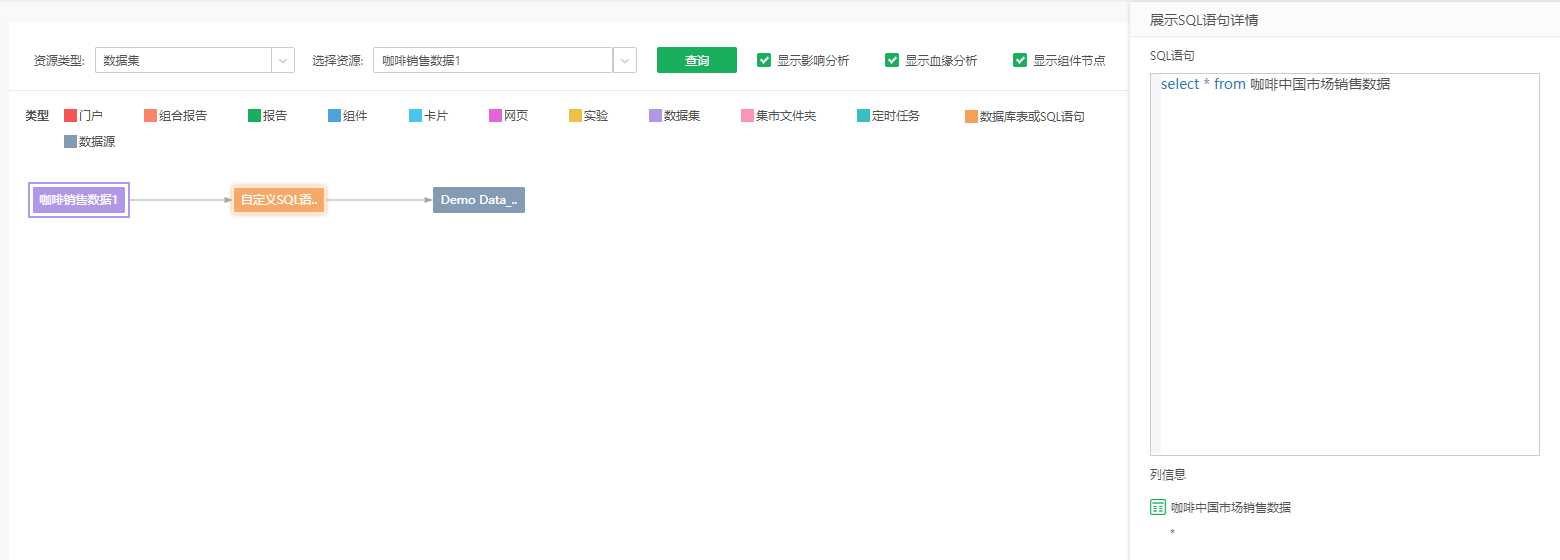Select the Demo Data_.. graph node
This screenshot has width=1560, height=560.
click(x=479, y=200)
